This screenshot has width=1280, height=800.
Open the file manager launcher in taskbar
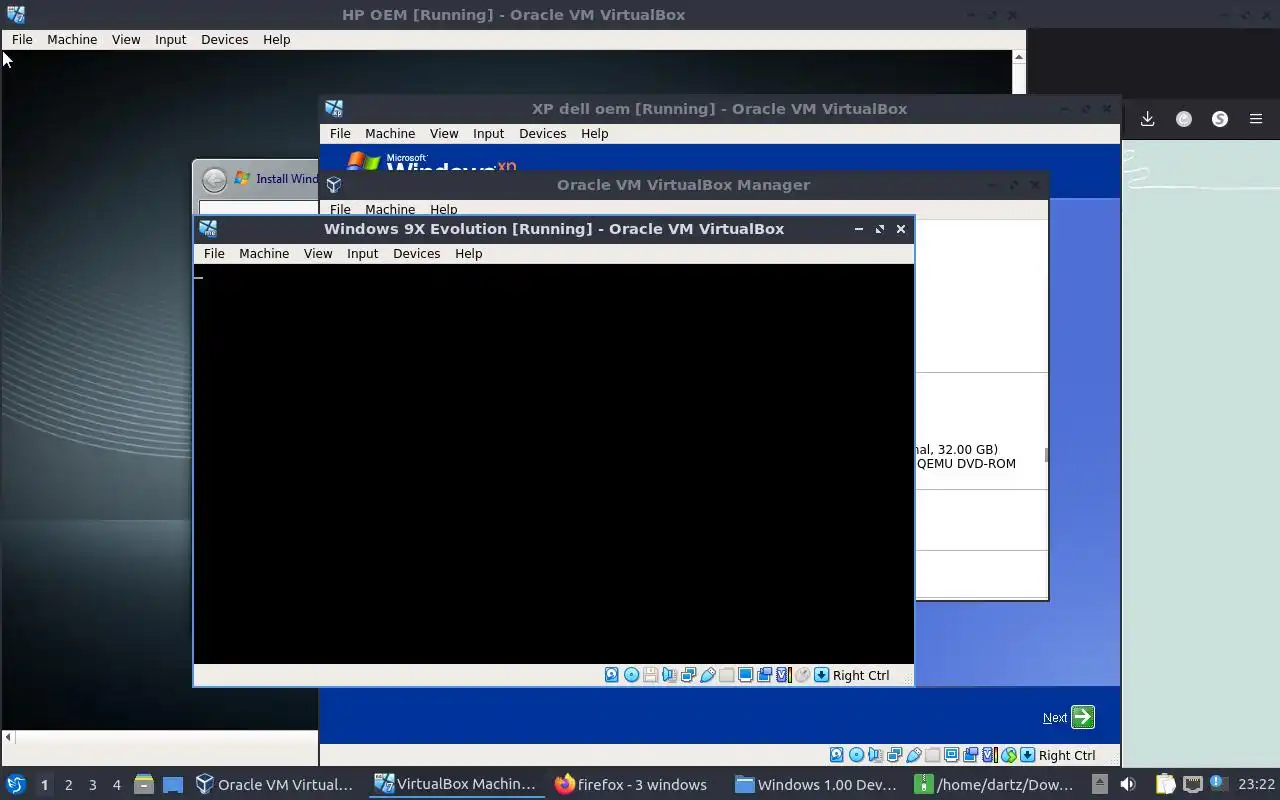click(144, 785)
